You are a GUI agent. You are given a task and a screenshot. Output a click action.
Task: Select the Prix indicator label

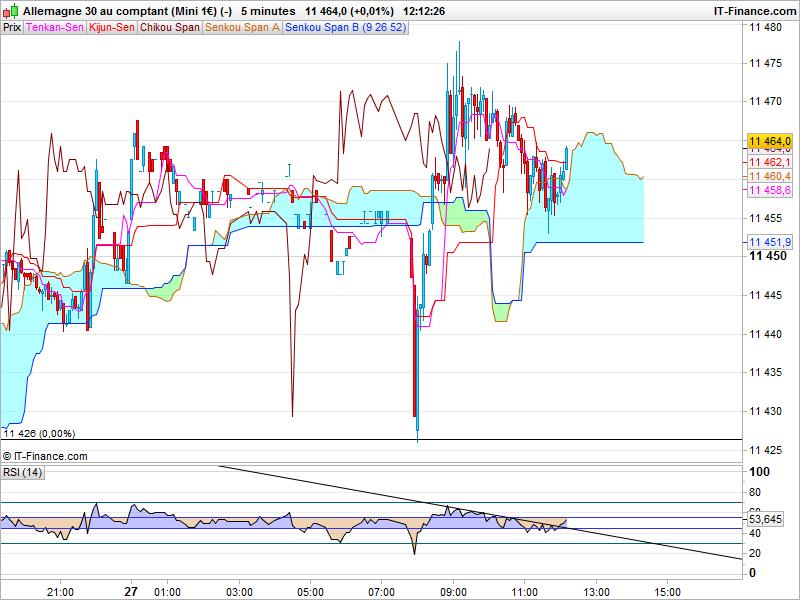pos(12,28)
